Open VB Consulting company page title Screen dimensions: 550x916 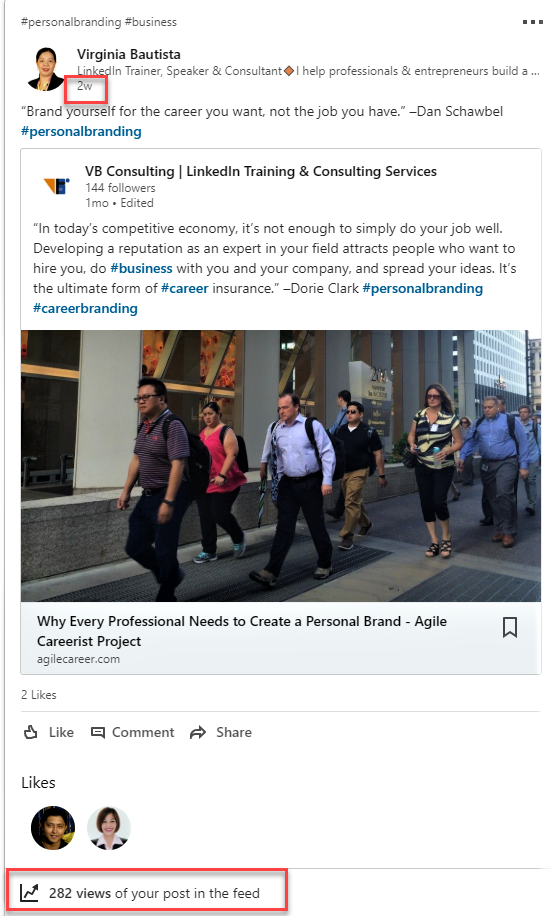point(261,171)
